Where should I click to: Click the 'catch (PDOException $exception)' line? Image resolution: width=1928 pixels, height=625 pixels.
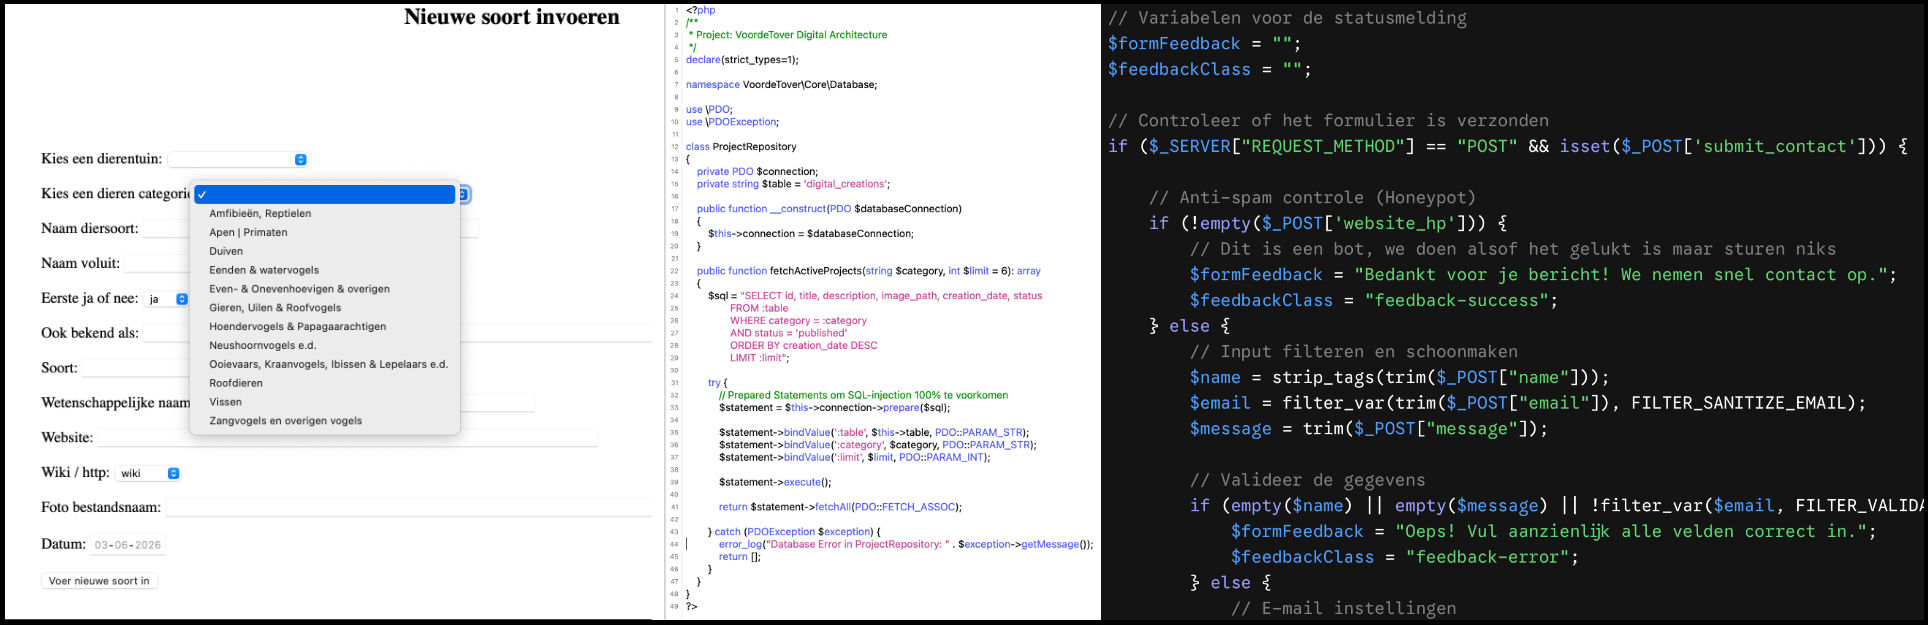click(794, 532)
